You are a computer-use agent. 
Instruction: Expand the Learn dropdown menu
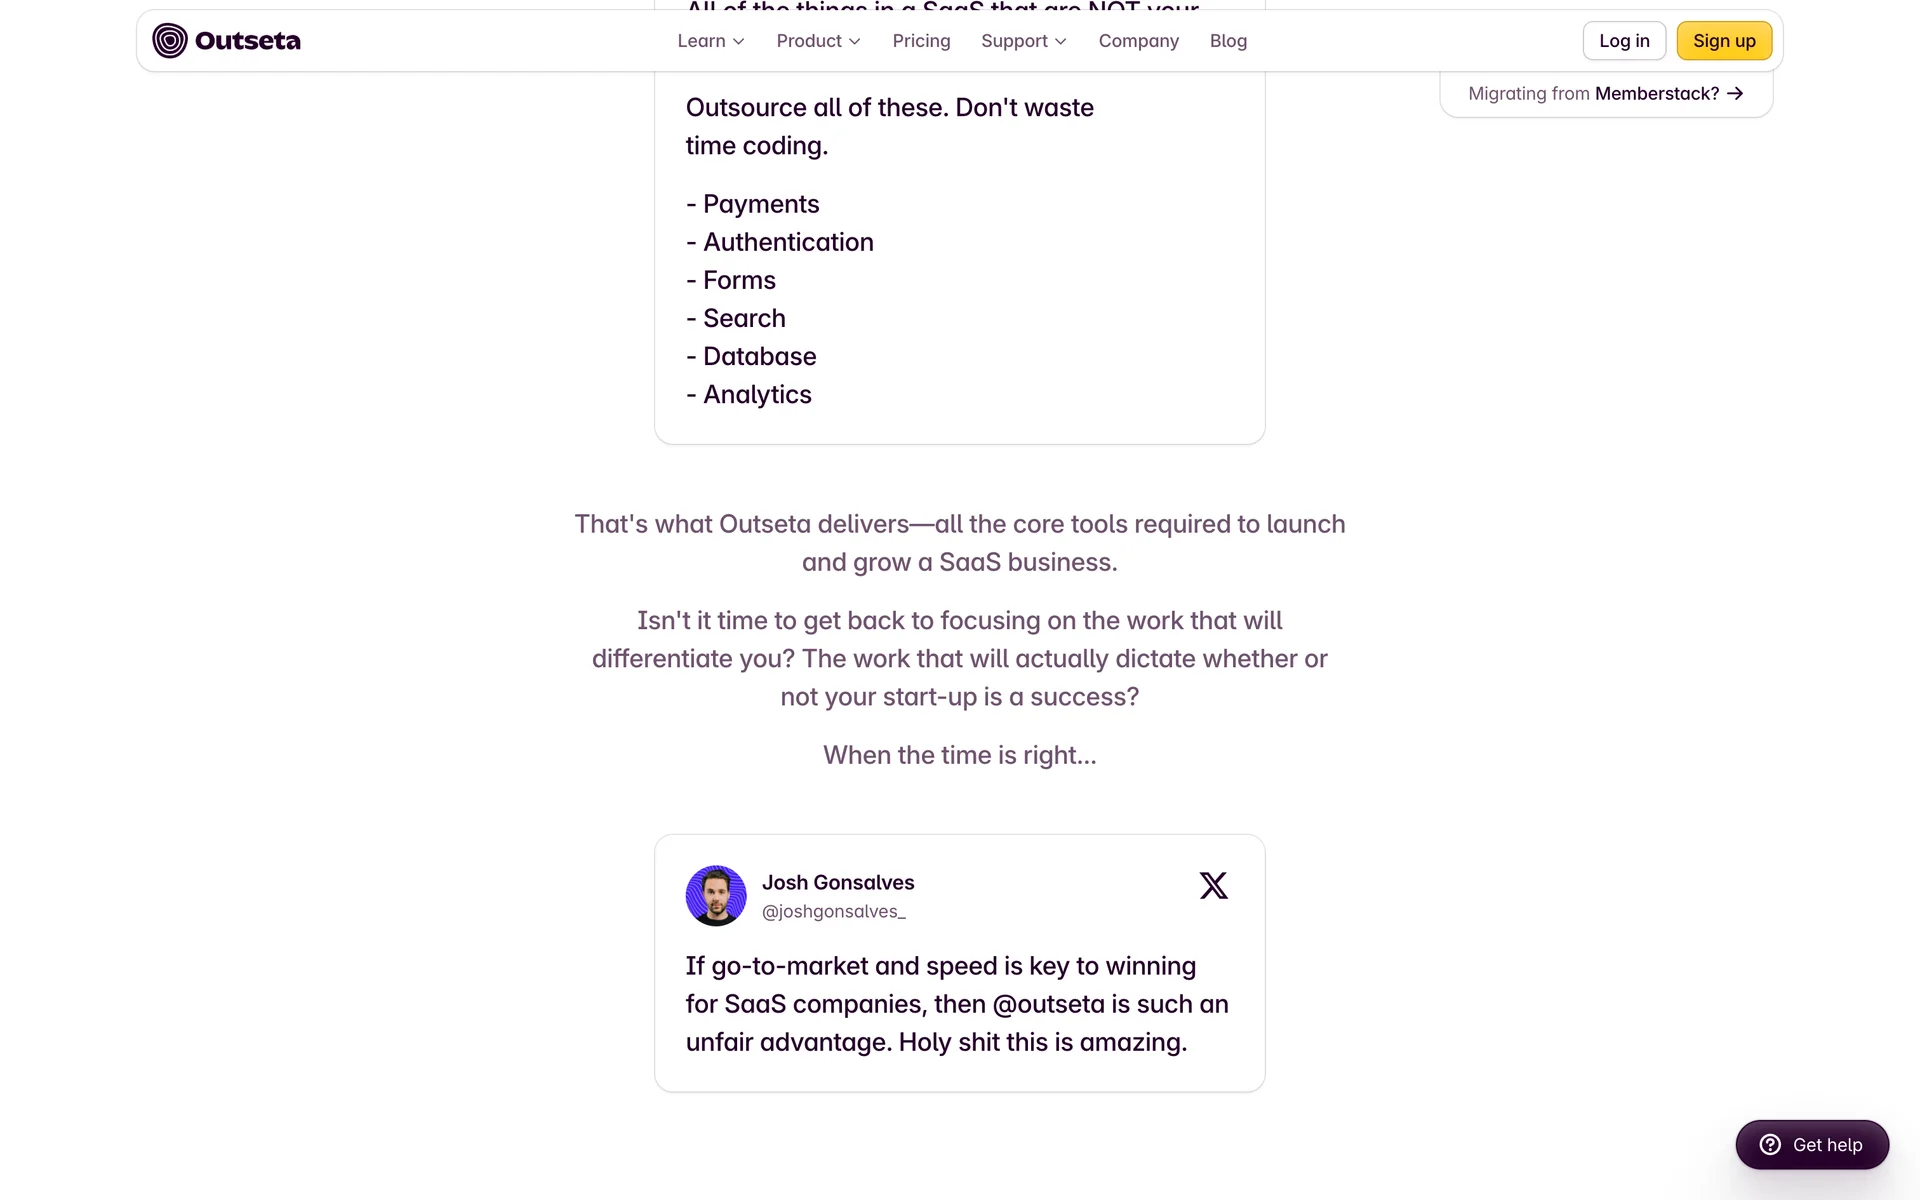(x=710, y=41)
